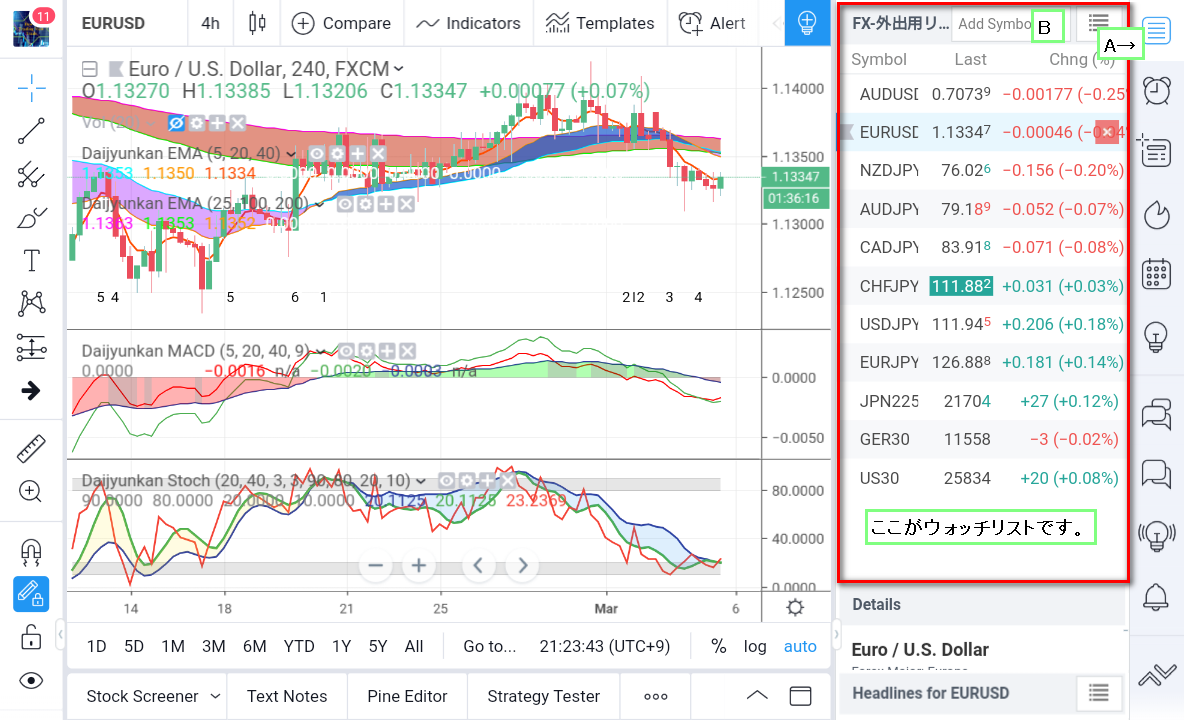1184x720 pixels.
Task: Toggle Magnet mode in the drawing toolbar
Action: [x=30, y=550]
